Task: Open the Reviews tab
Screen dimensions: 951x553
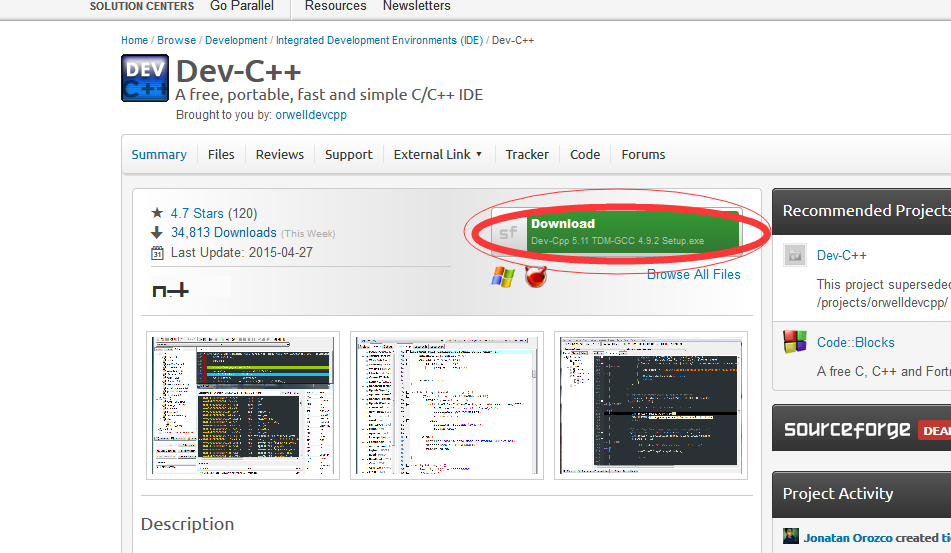Action: (280, 155)
